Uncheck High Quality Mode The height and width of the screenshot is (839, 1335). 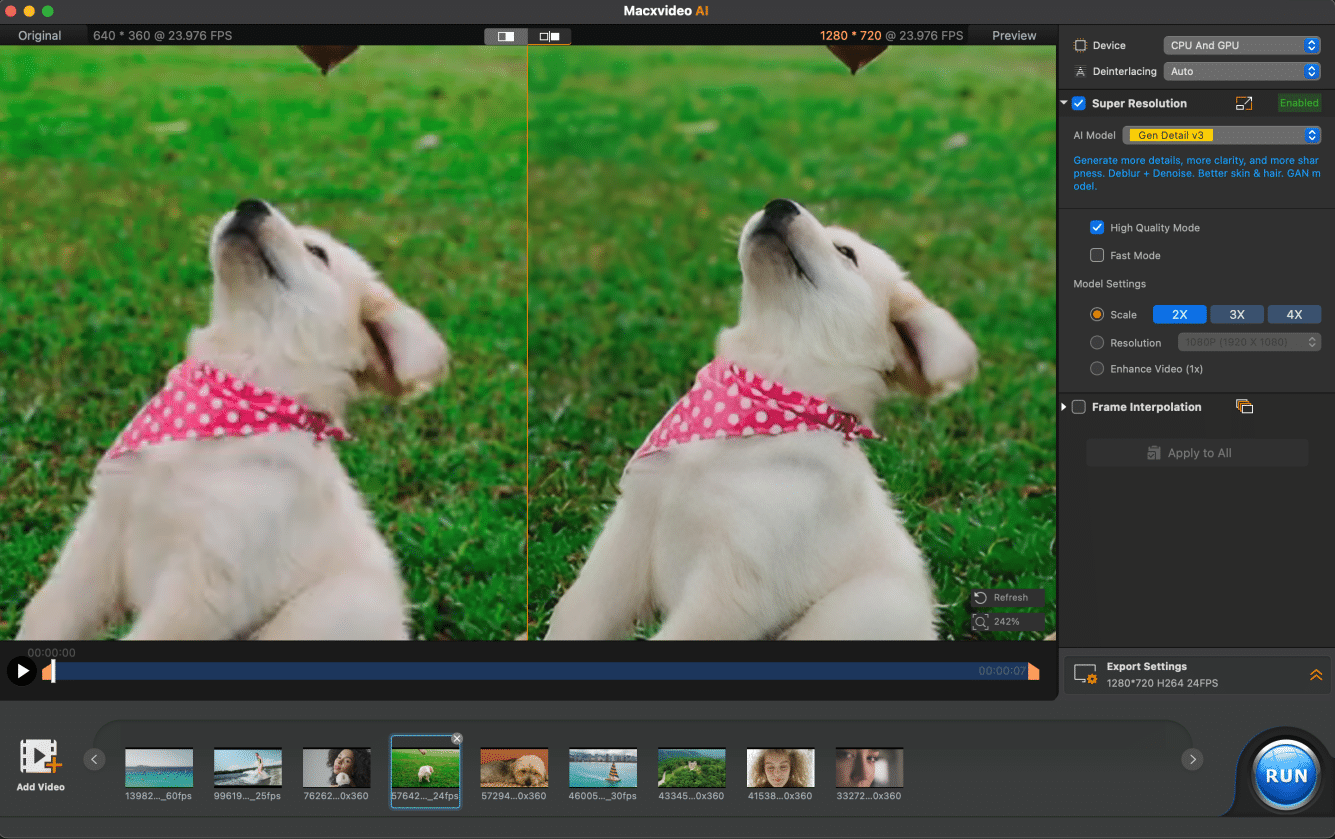pyautogui.click(x=1097, y=227)
